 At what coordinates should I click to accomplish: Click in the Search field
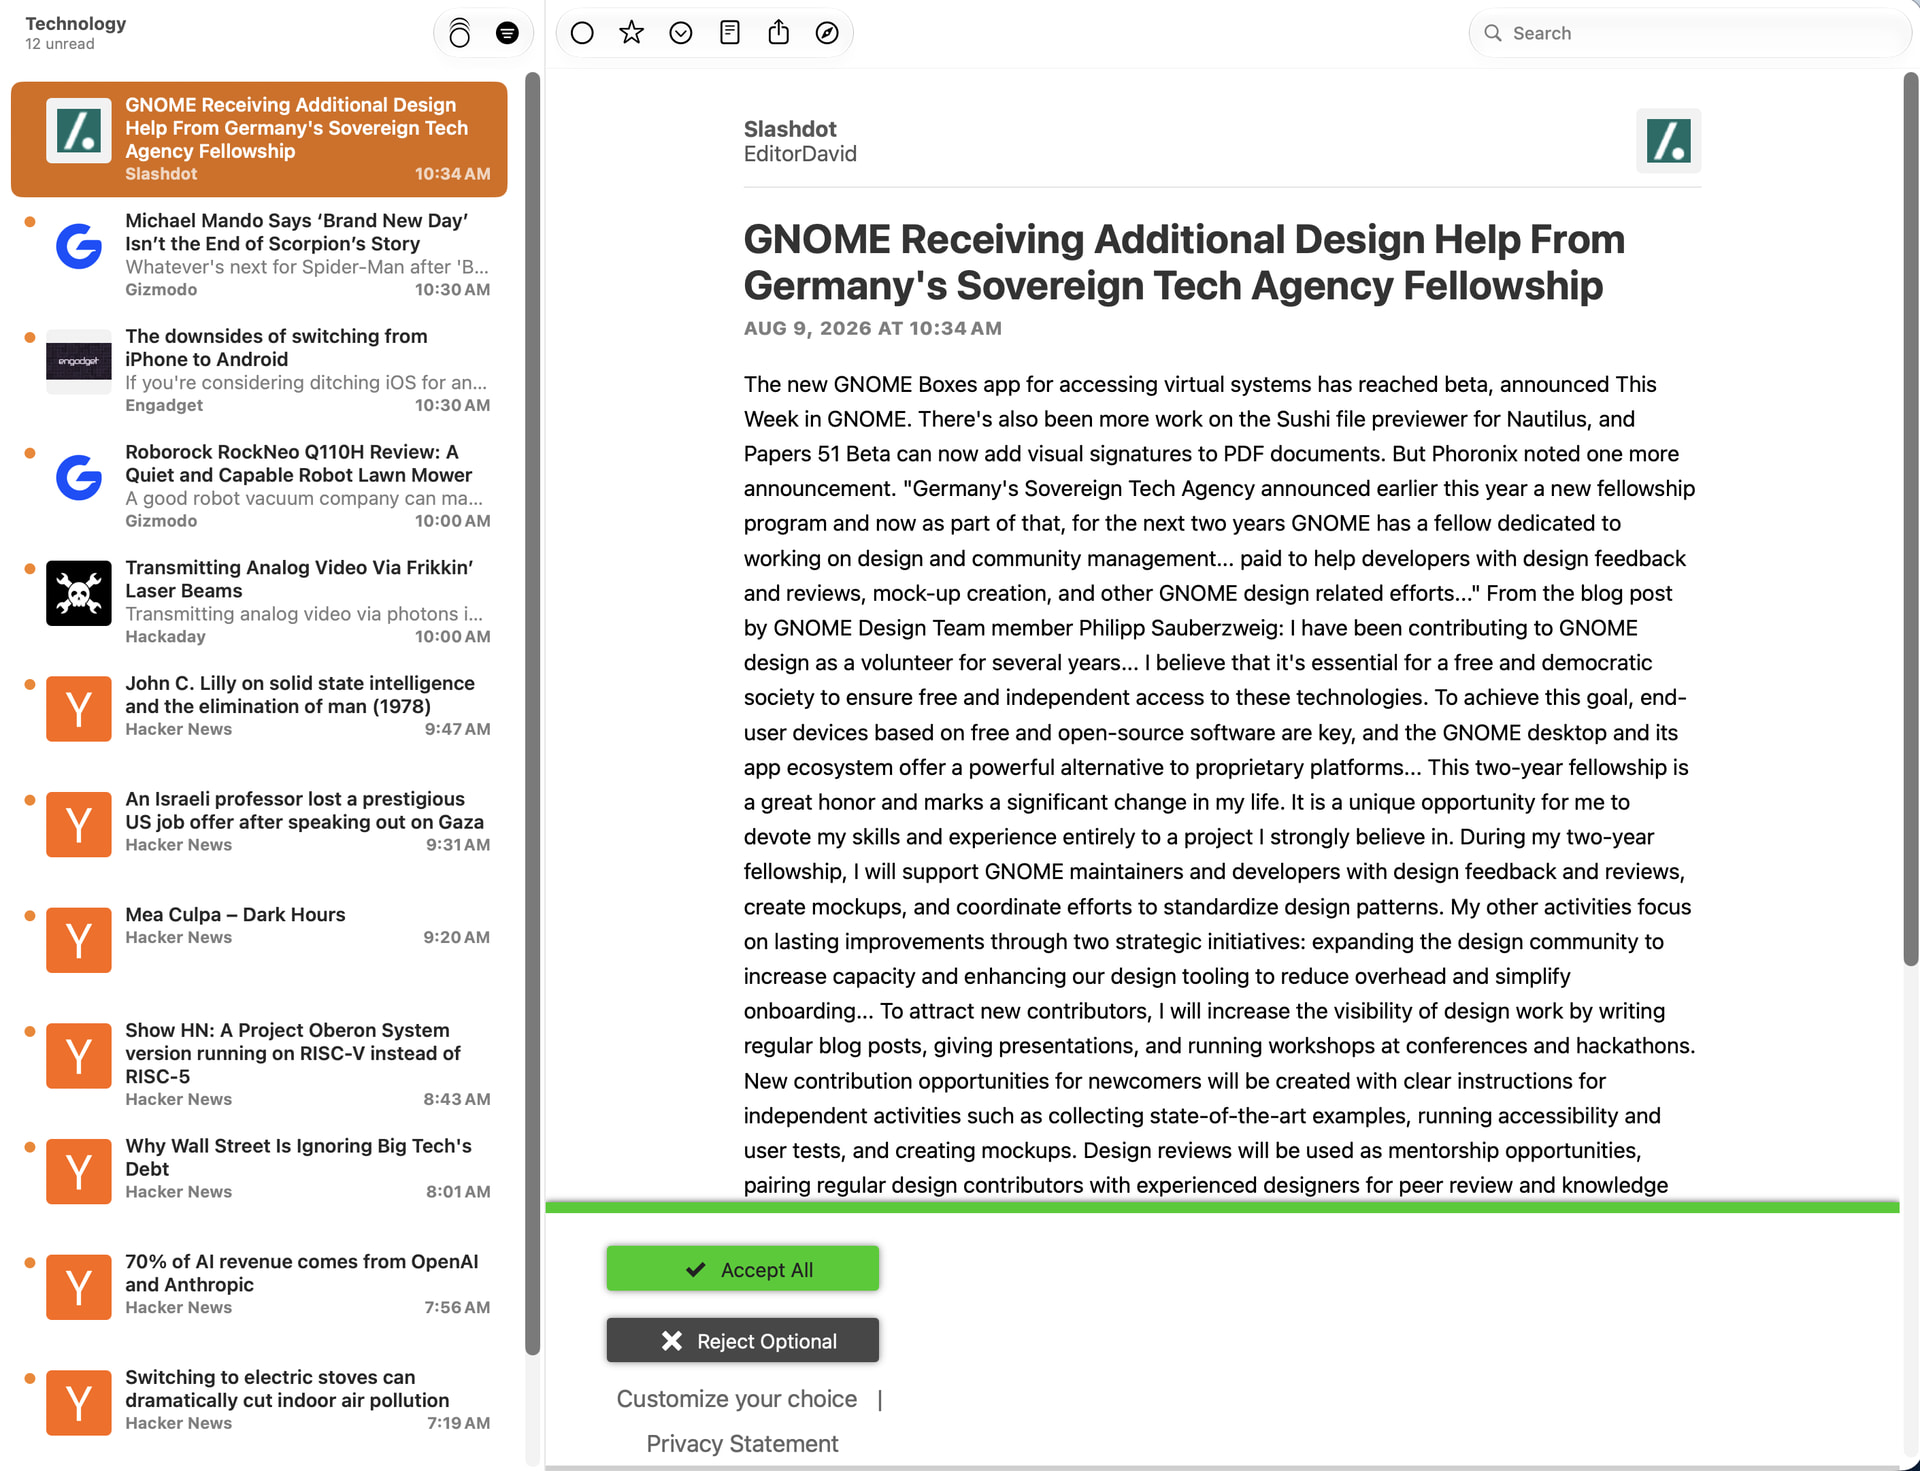(1690, 33)
